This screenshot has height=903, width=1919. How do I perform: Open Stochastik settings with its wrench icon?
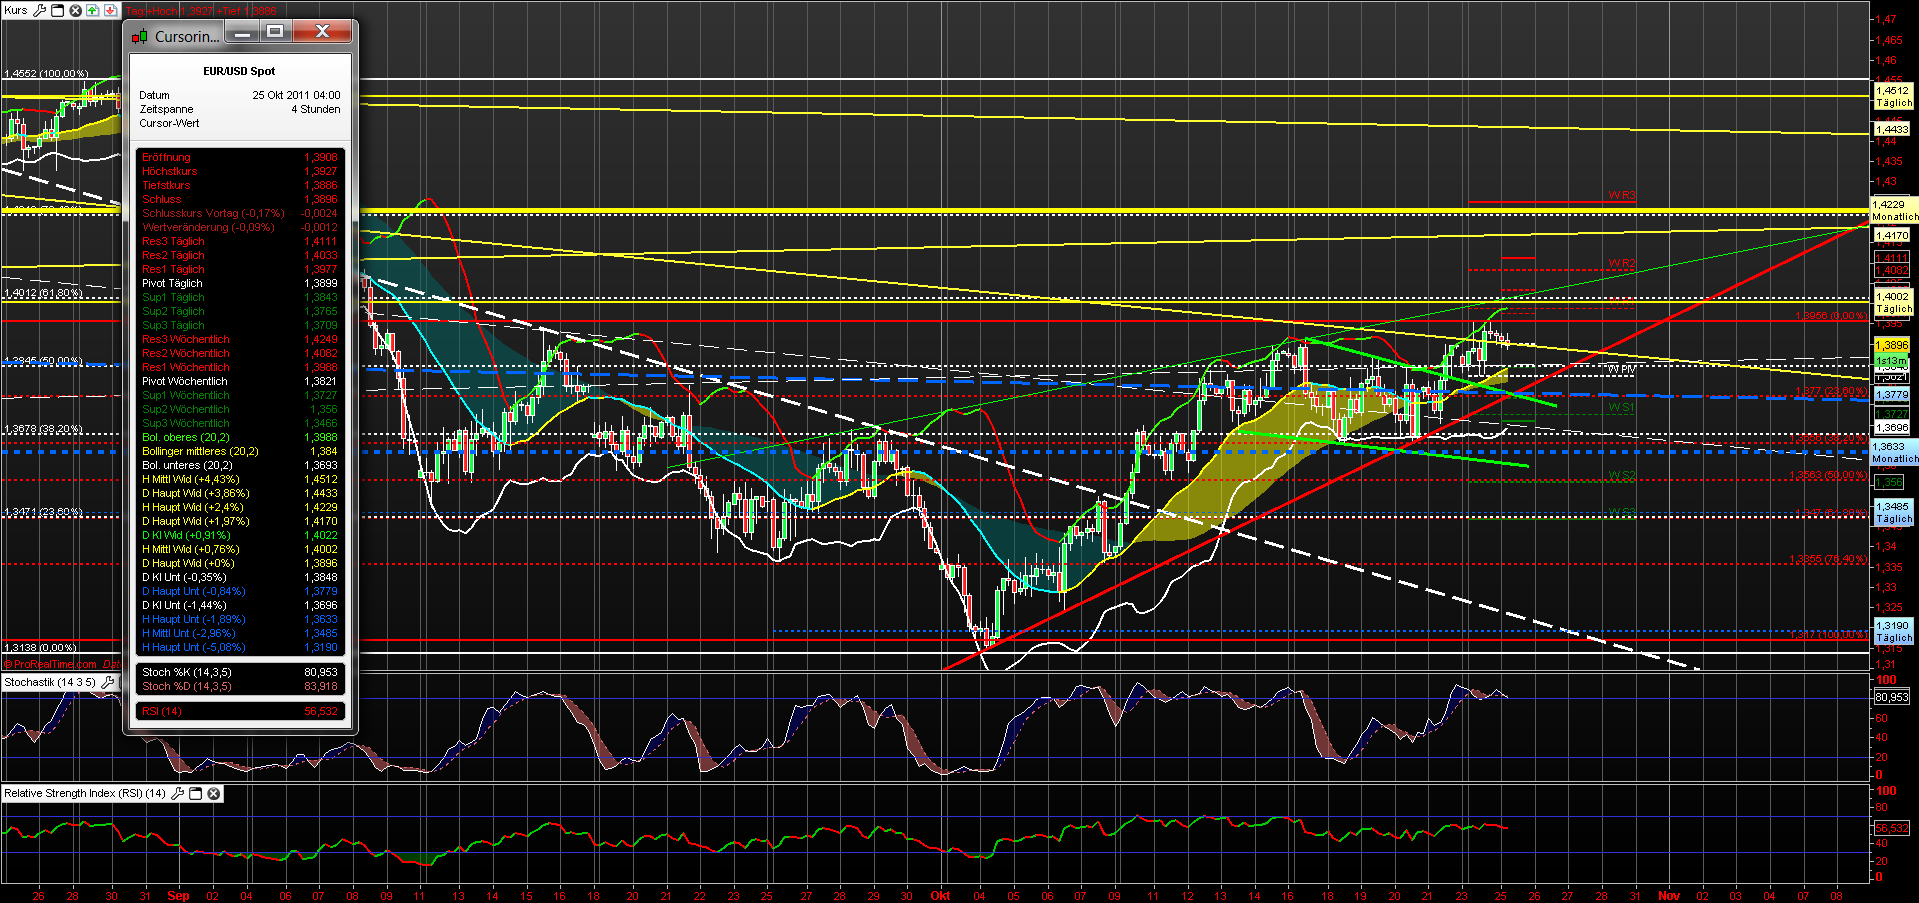(x=108, y=681)
